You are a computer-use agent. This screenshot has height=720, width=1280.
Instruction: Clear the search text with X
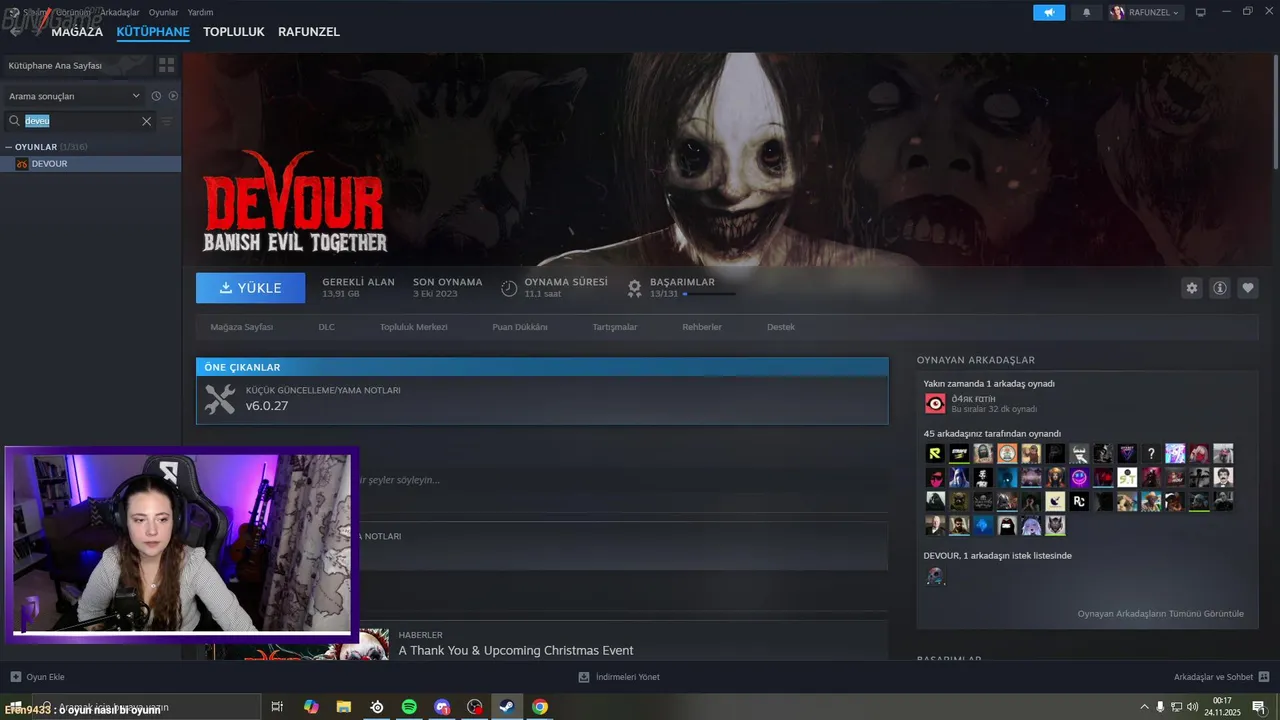(146, 121)
